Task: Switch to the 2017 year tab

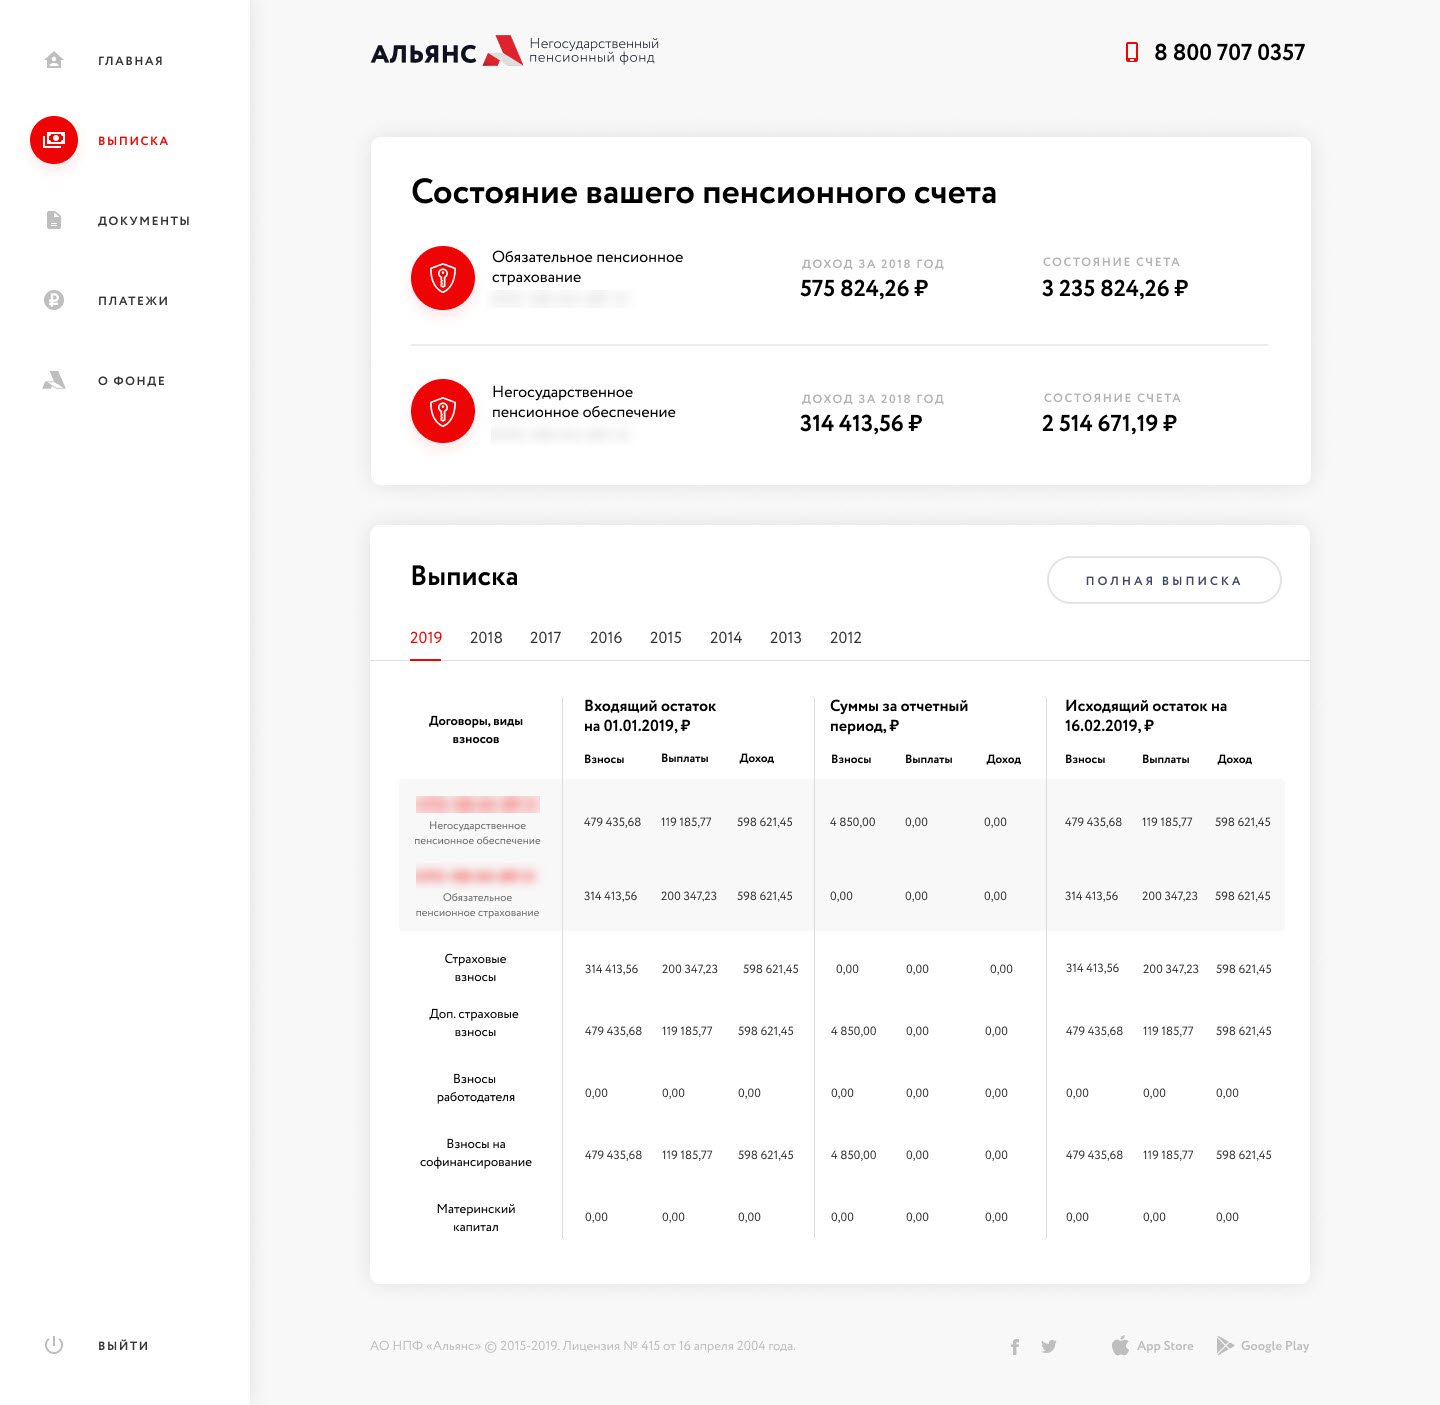Action: tap(546, 638)
